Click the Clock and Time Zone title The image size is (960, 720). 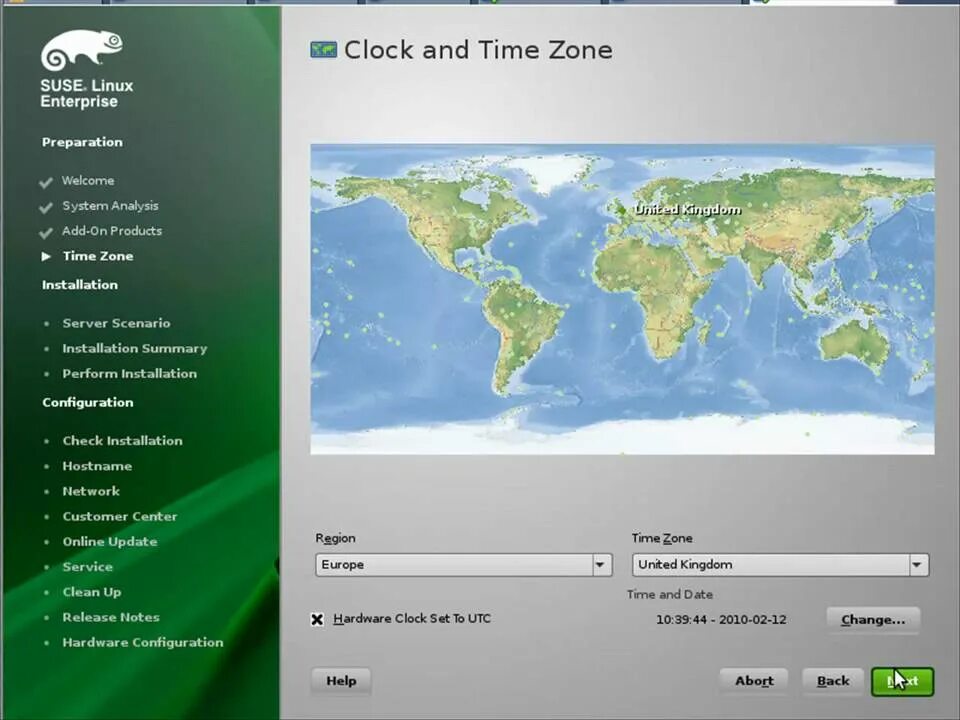(x=478, y=50)
